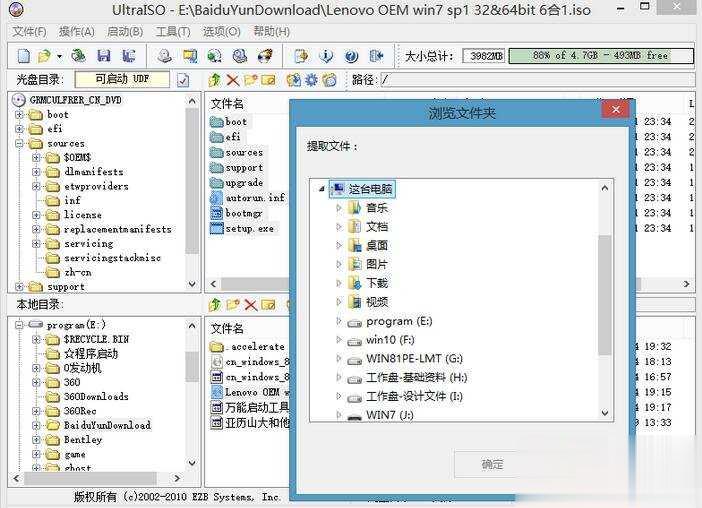Image resolution: width=702 pixels, height=508 pixels.
Task: Collapse 这台电脑 in the browse dialog
Action: coord(321,189)
